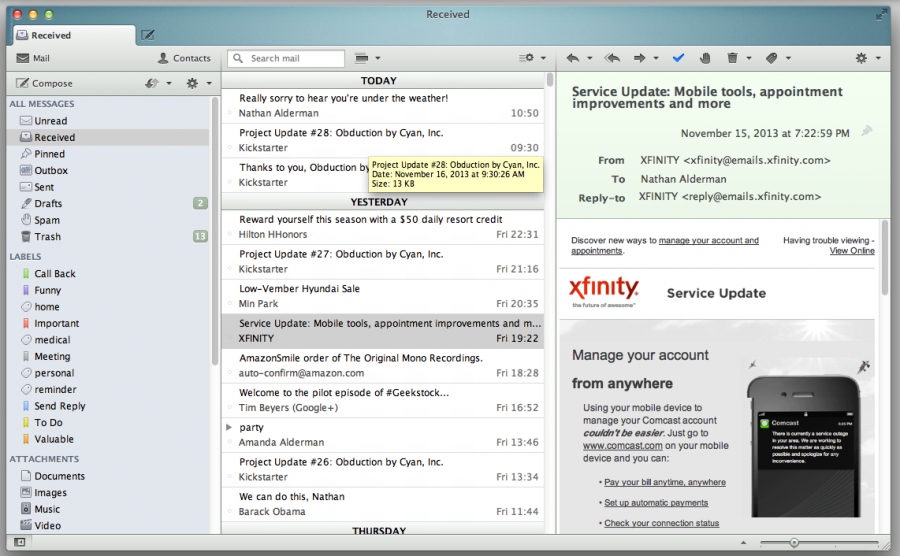Click the get mail arrows icon
Viewport: 900px width, 556px height.
pyautogui.click(x=152, y=83)
